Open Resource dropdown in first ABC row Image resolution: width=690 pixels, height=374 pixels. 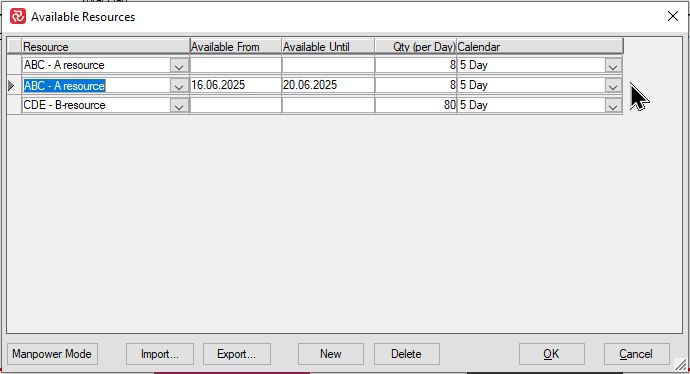coord(179,66)
